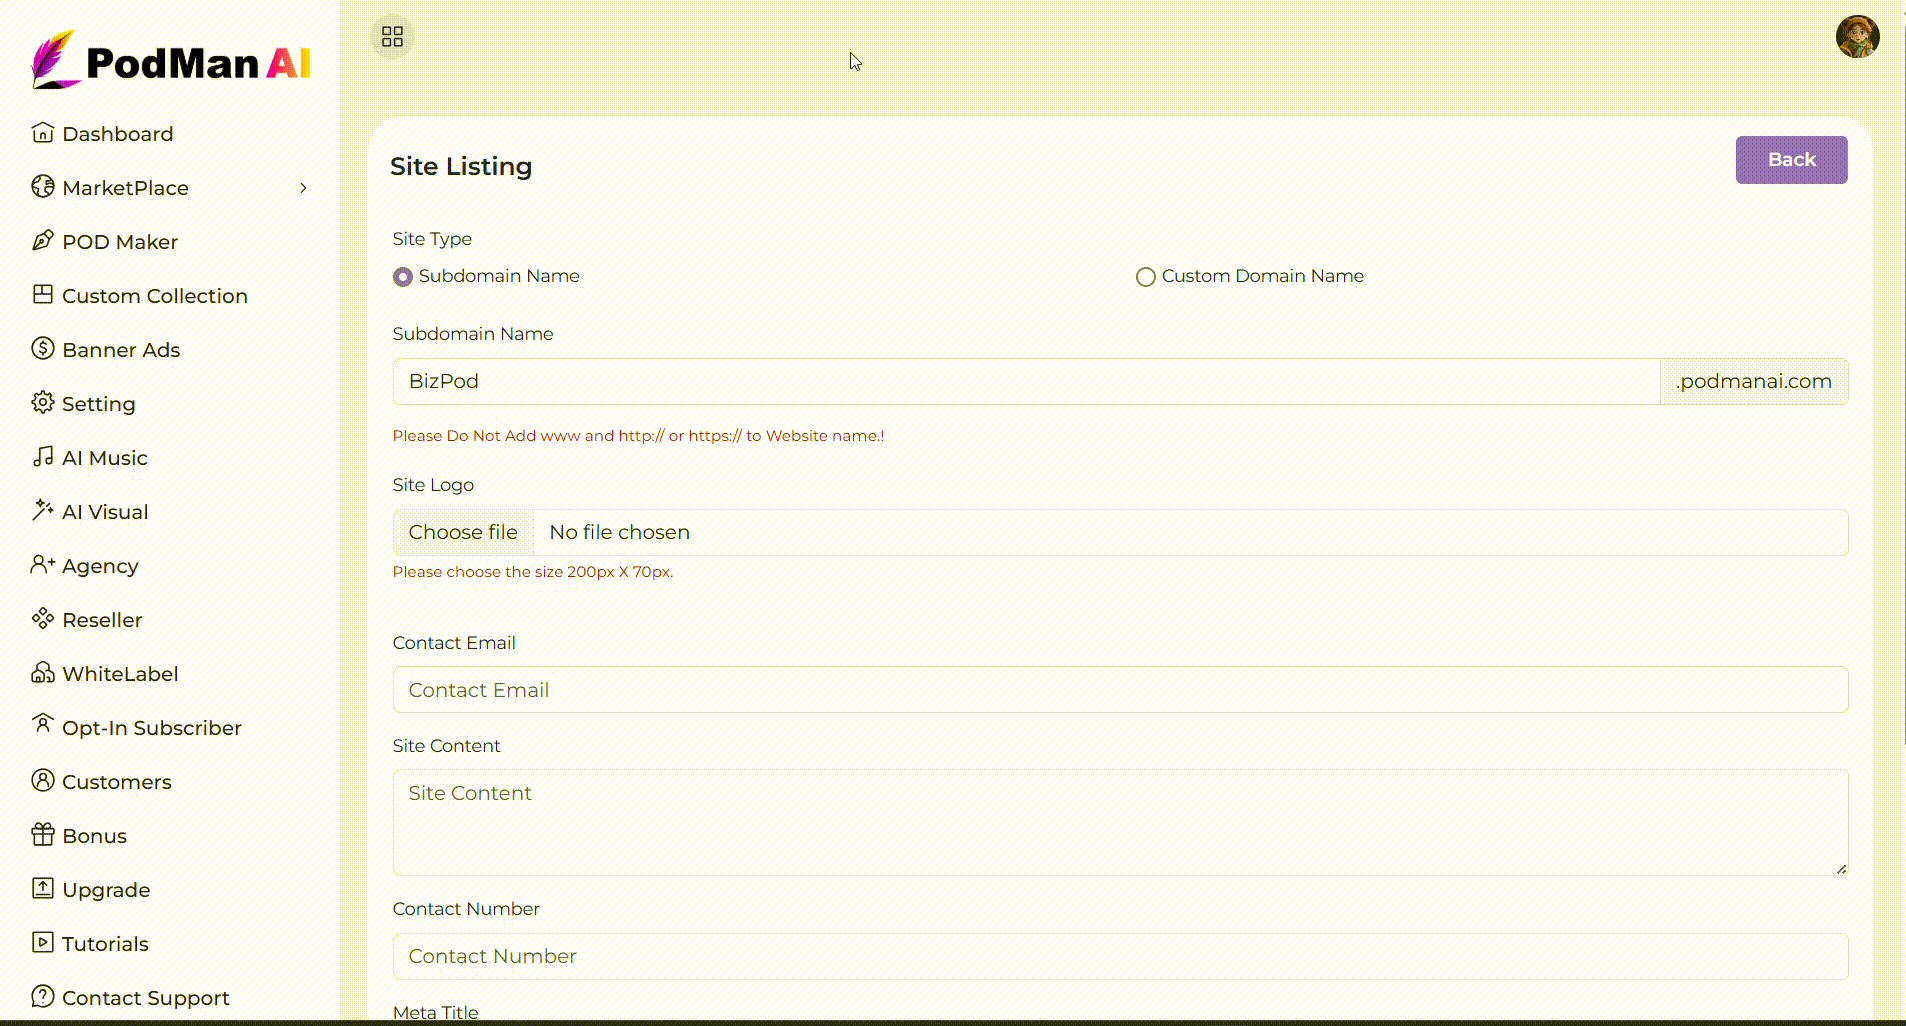Expand the MarketPlace submenu chevron
This screenshot has height=1026, width=1906.
tap(303, 188)
